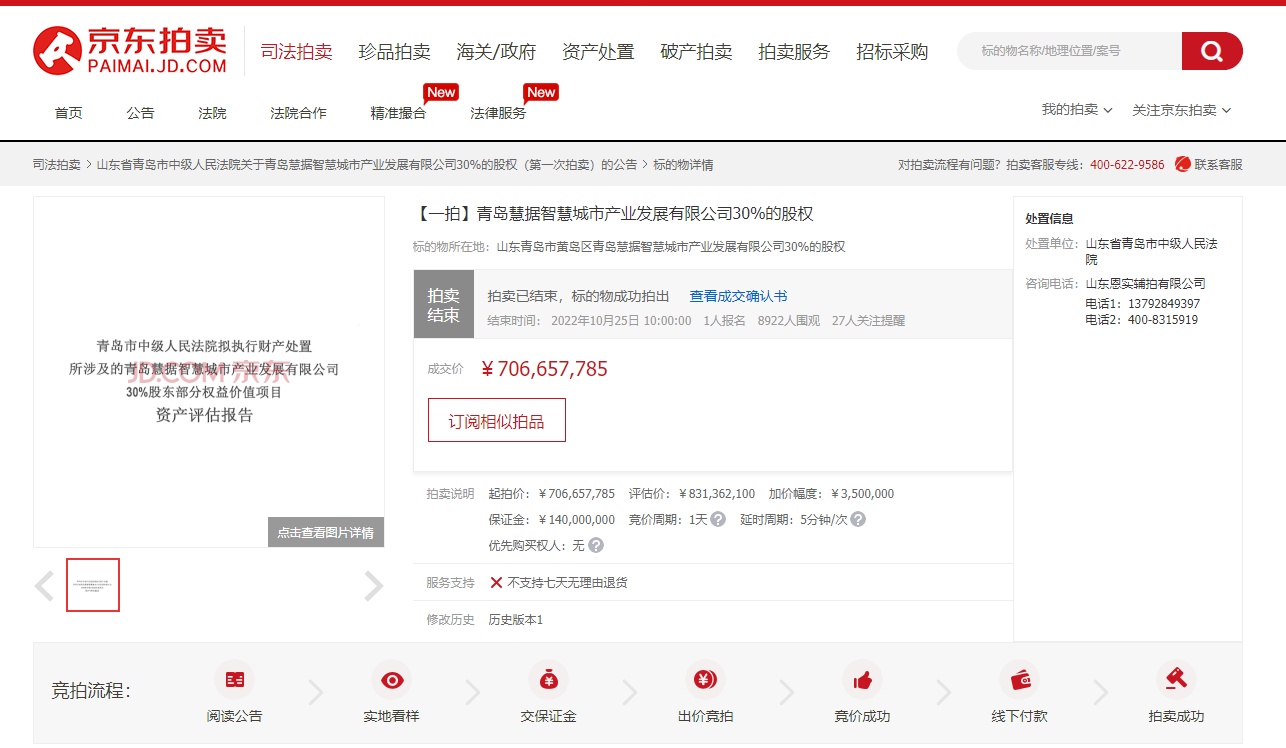Open the 司法拍卖 tab

pos(297,52)
